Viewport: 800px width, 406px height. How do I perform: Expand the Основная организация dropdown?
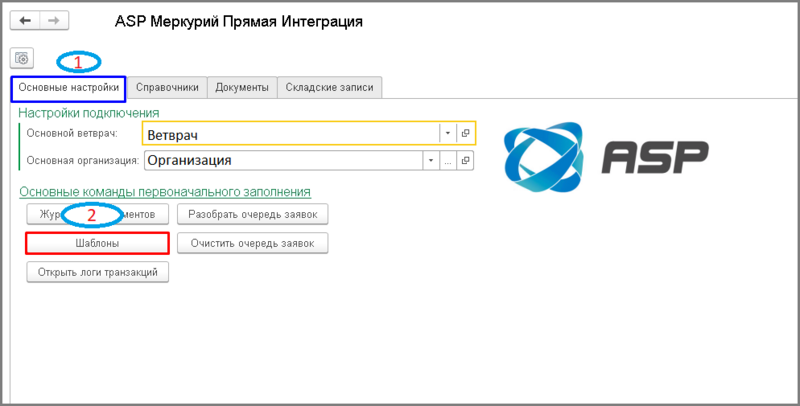tap(430, 160)
